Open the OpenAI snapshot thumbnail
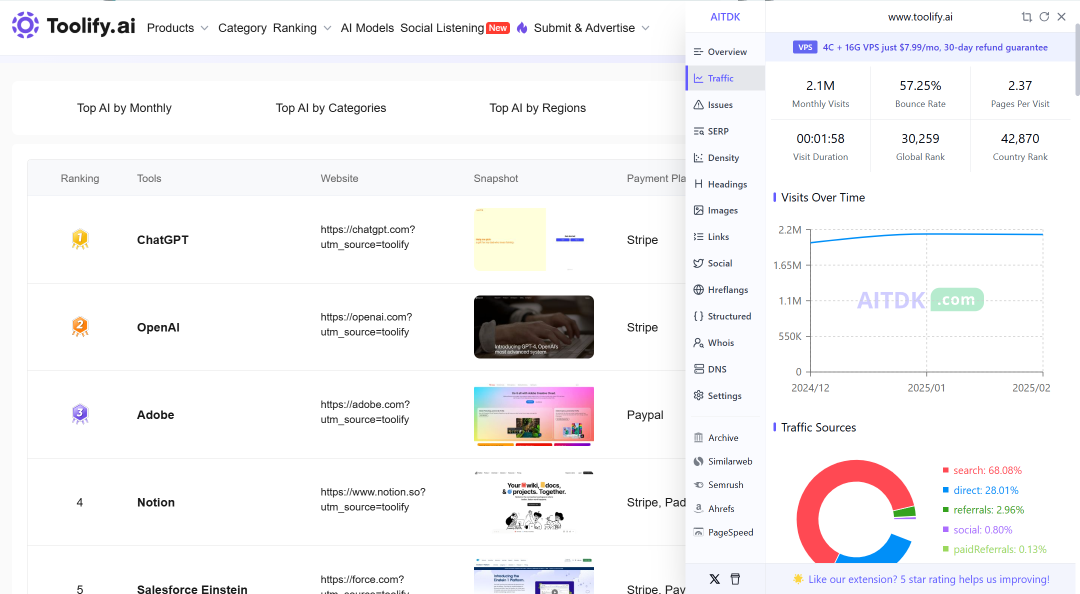The width and height of the screenshot is (1080, 594). [534, 327]
